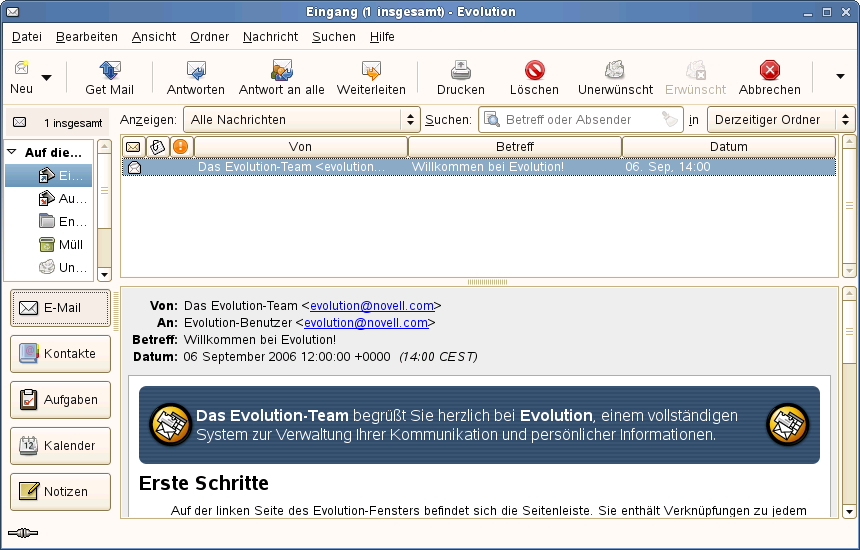Click down arrow of message preview scrollbar
860x550 pixels.
(849, 512)
